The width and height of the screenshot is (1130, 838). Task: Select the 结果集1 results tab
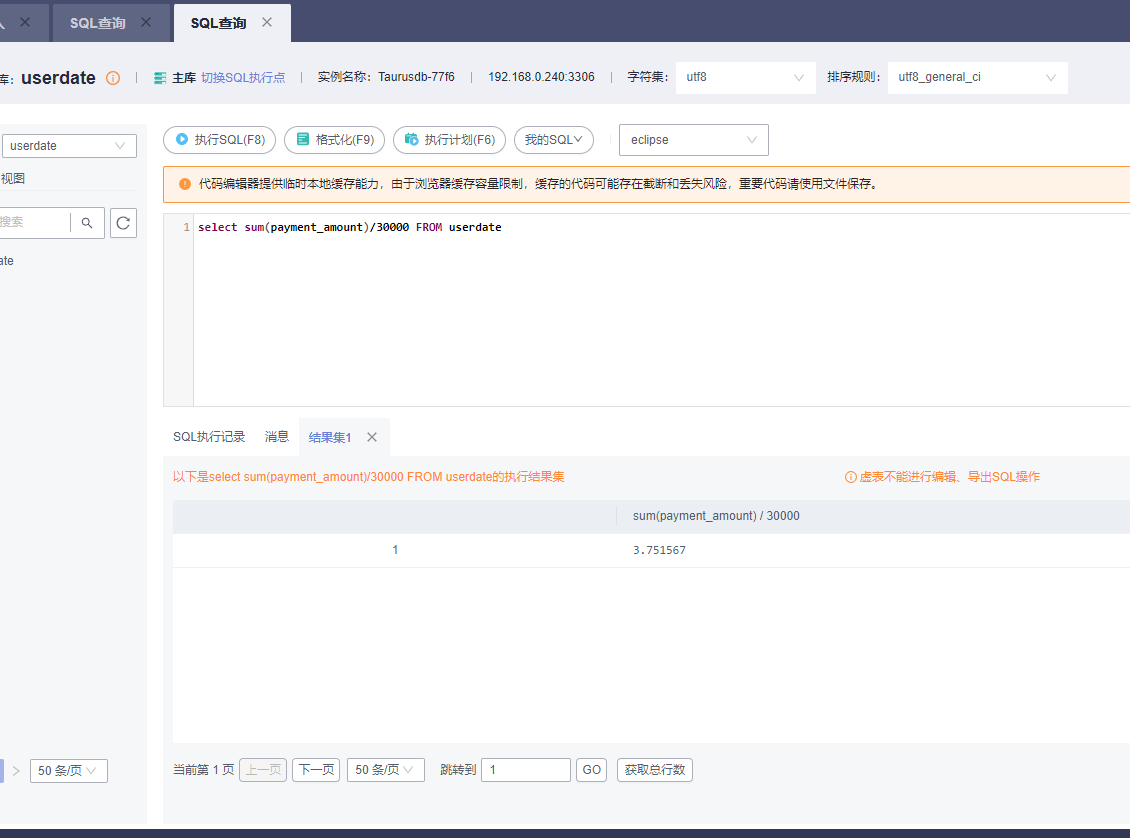(x=329, y=437)
